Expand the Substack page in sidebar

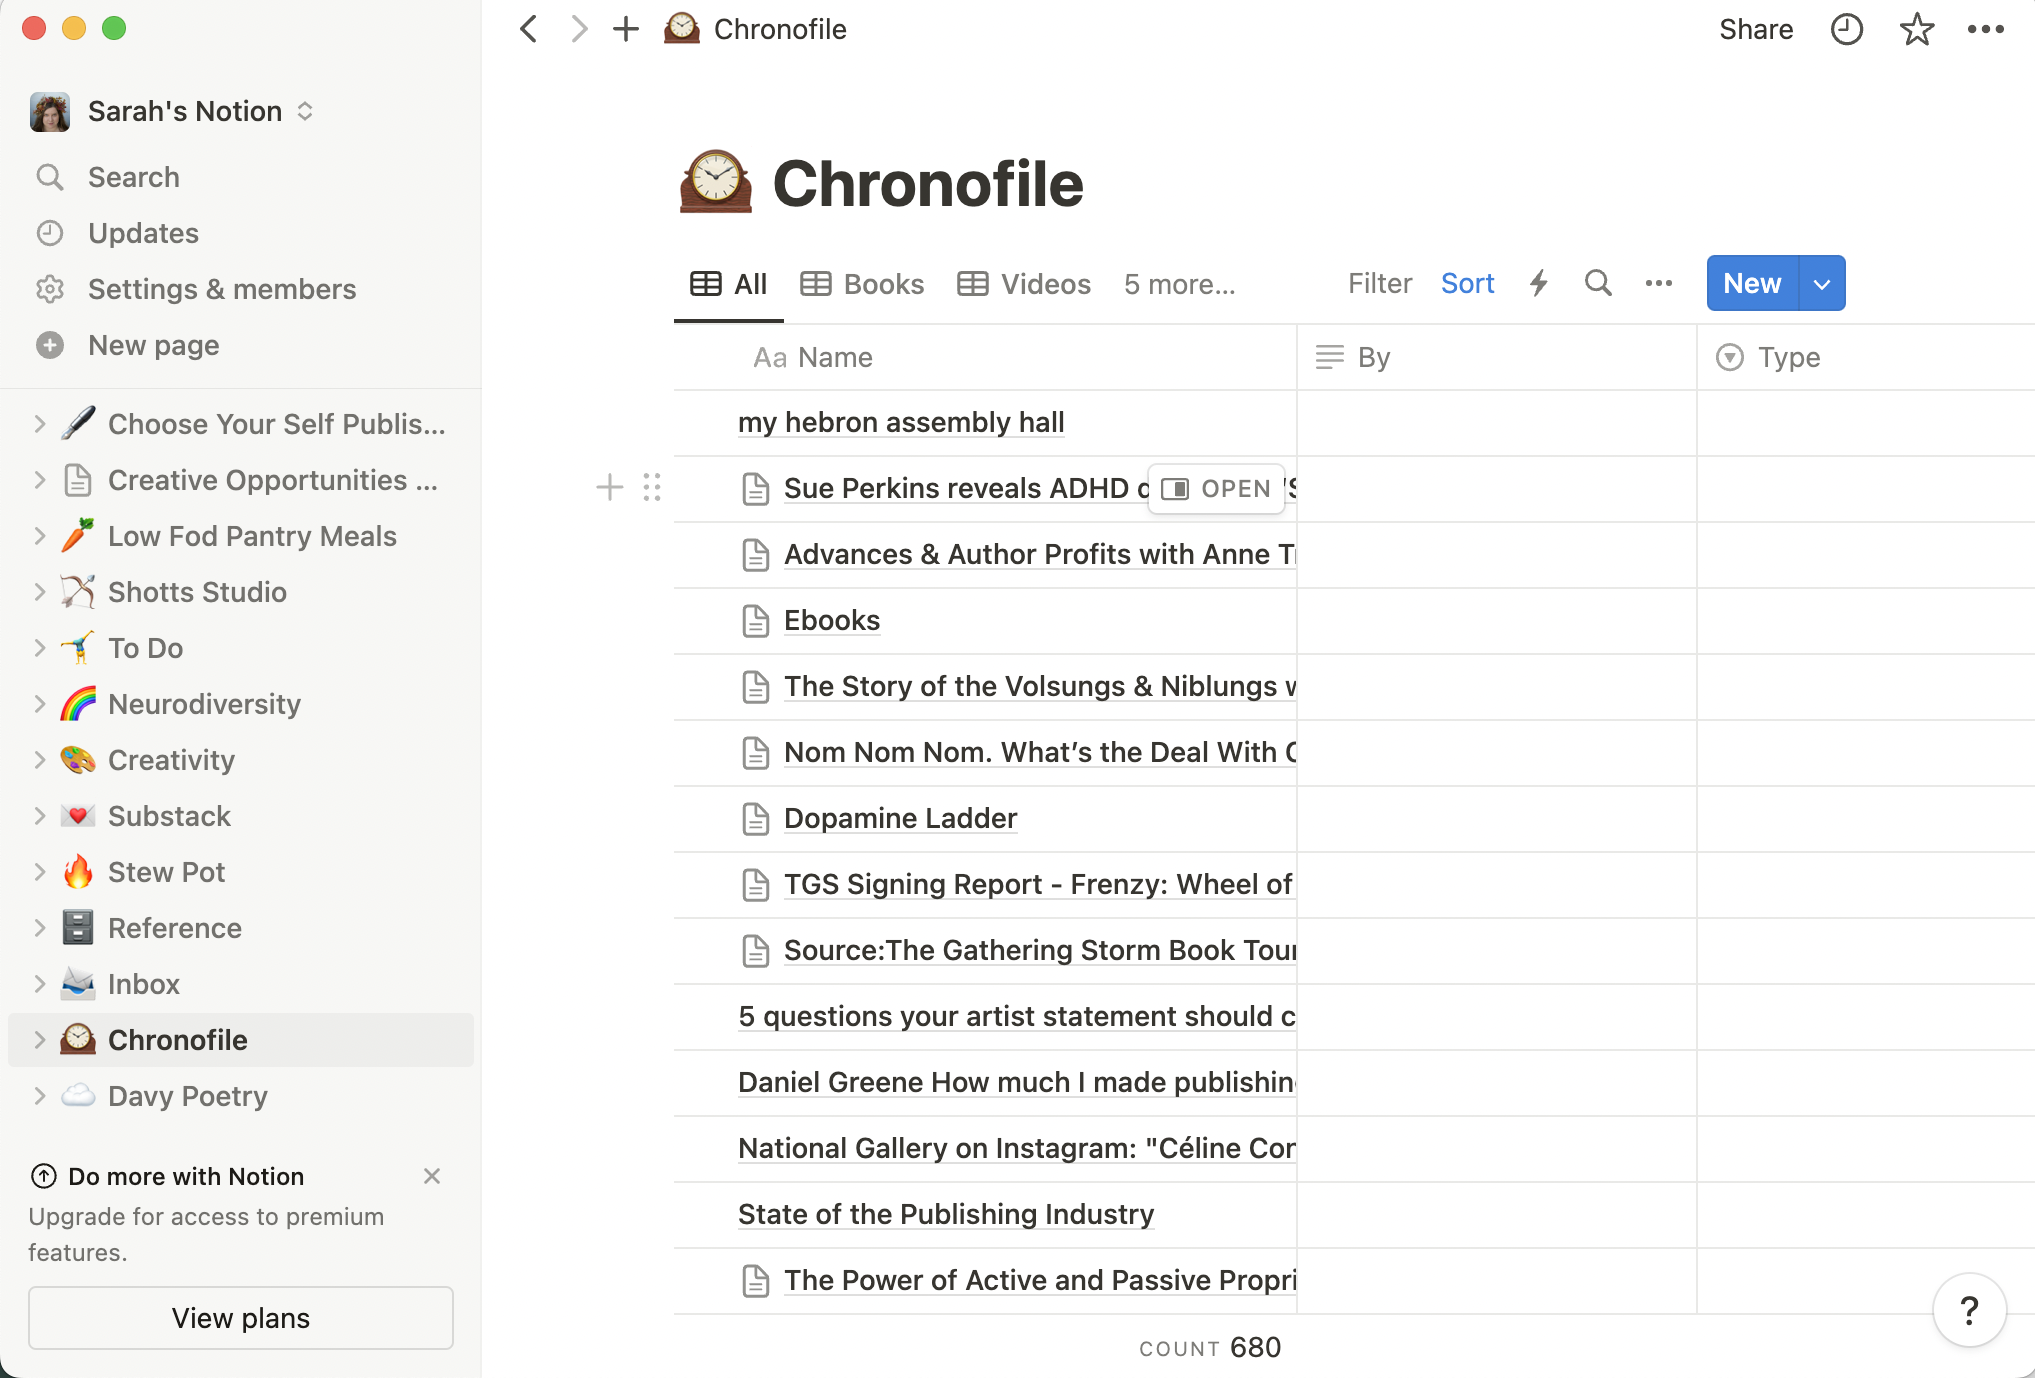click(x=40, y=816)
